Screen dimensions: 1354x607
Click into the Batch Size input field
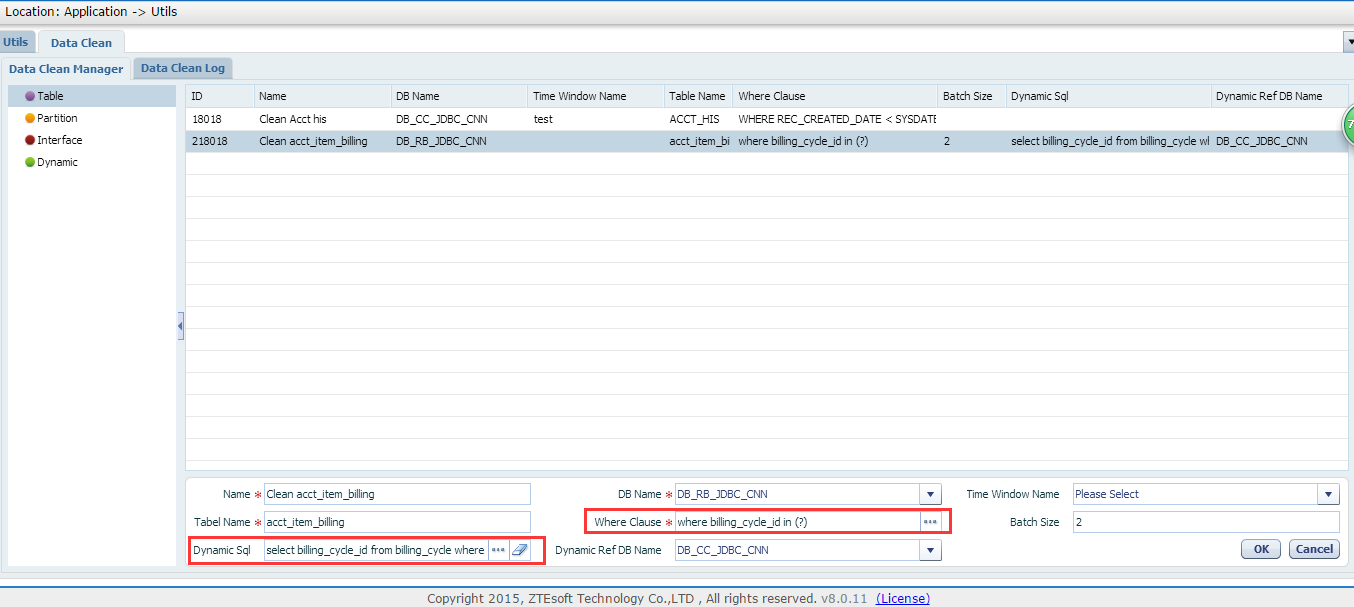1206,522
